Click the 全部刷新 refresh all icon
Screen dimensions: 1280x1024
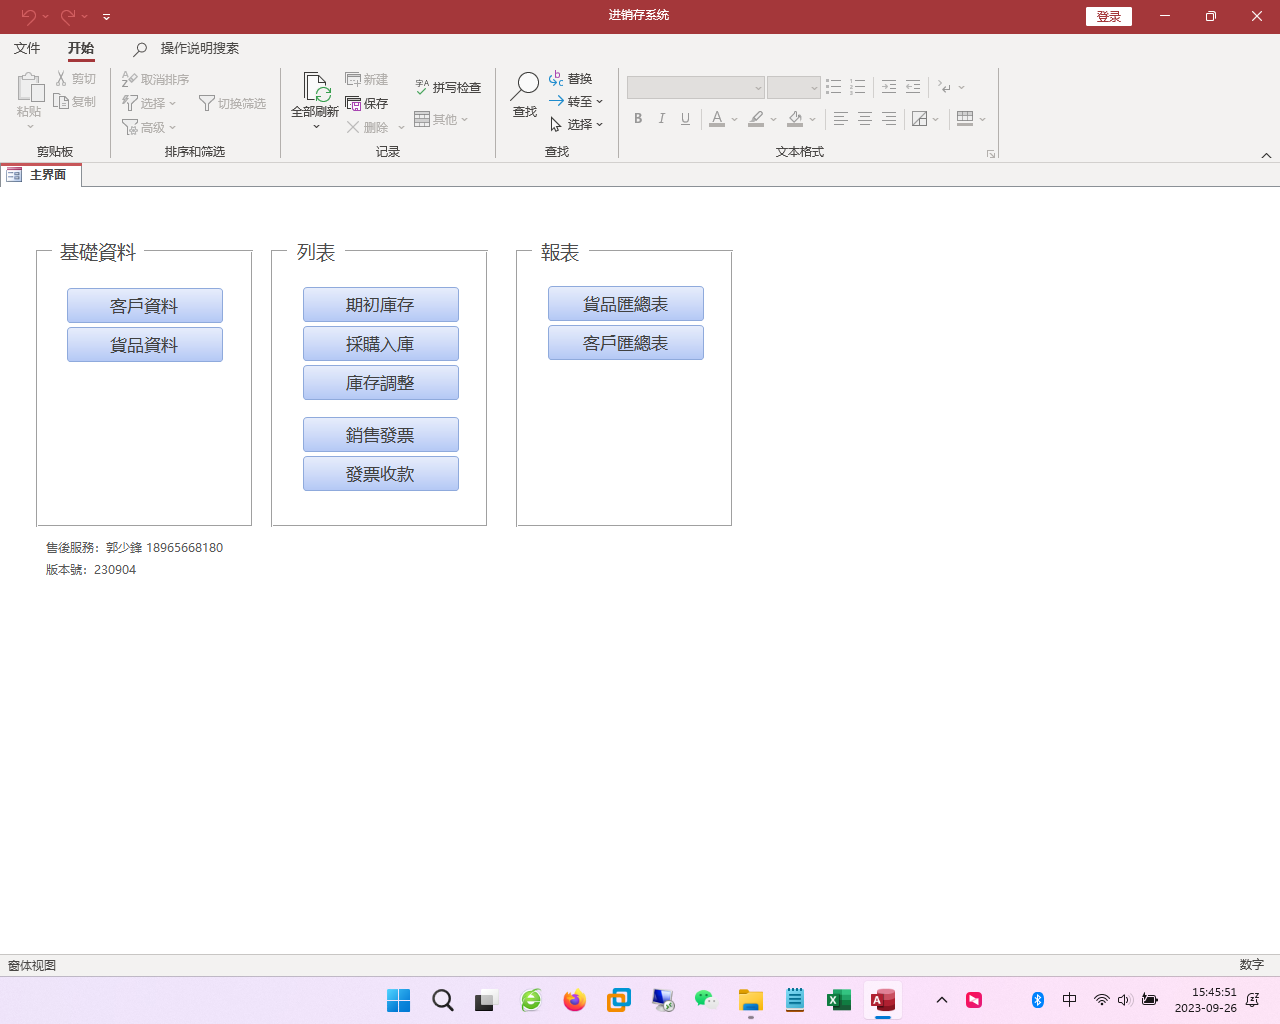pos(315,89)
